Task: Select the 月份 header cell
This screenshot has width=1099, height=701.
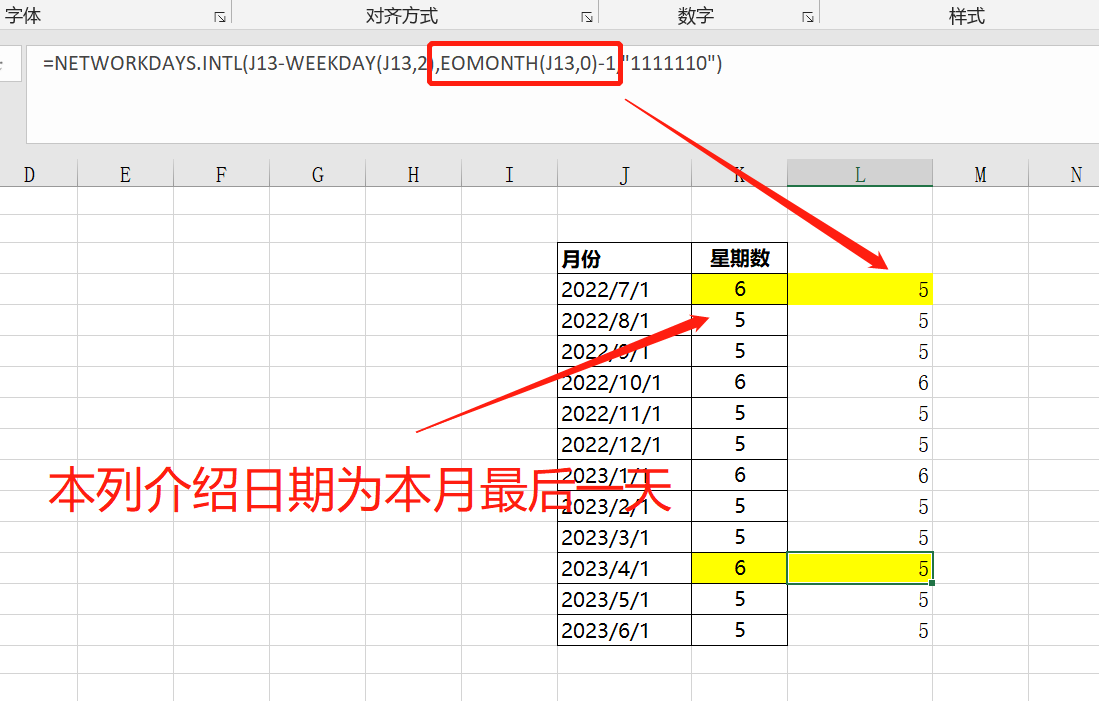Action: (x=624, y=259)
